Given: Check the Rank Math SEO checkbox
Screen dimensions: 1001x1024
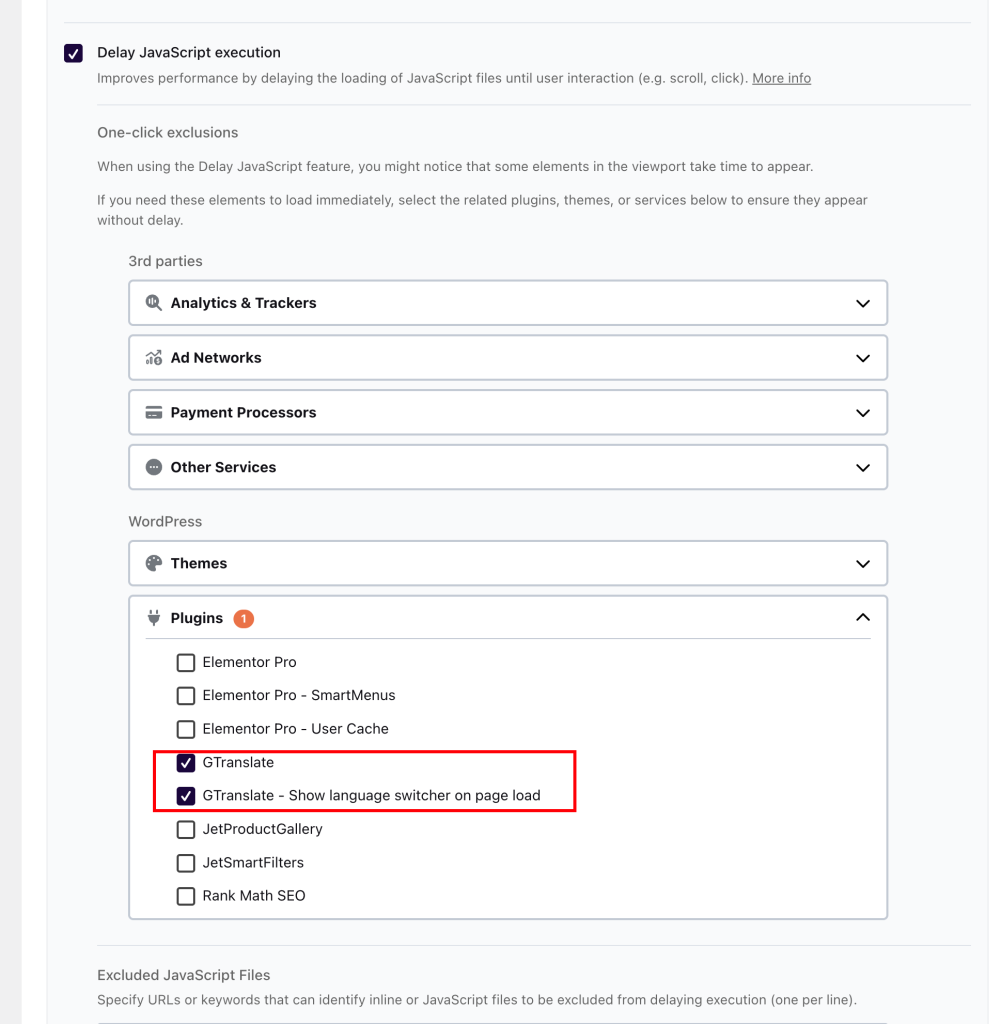Looking at the screenshot, I should point(185,896).
